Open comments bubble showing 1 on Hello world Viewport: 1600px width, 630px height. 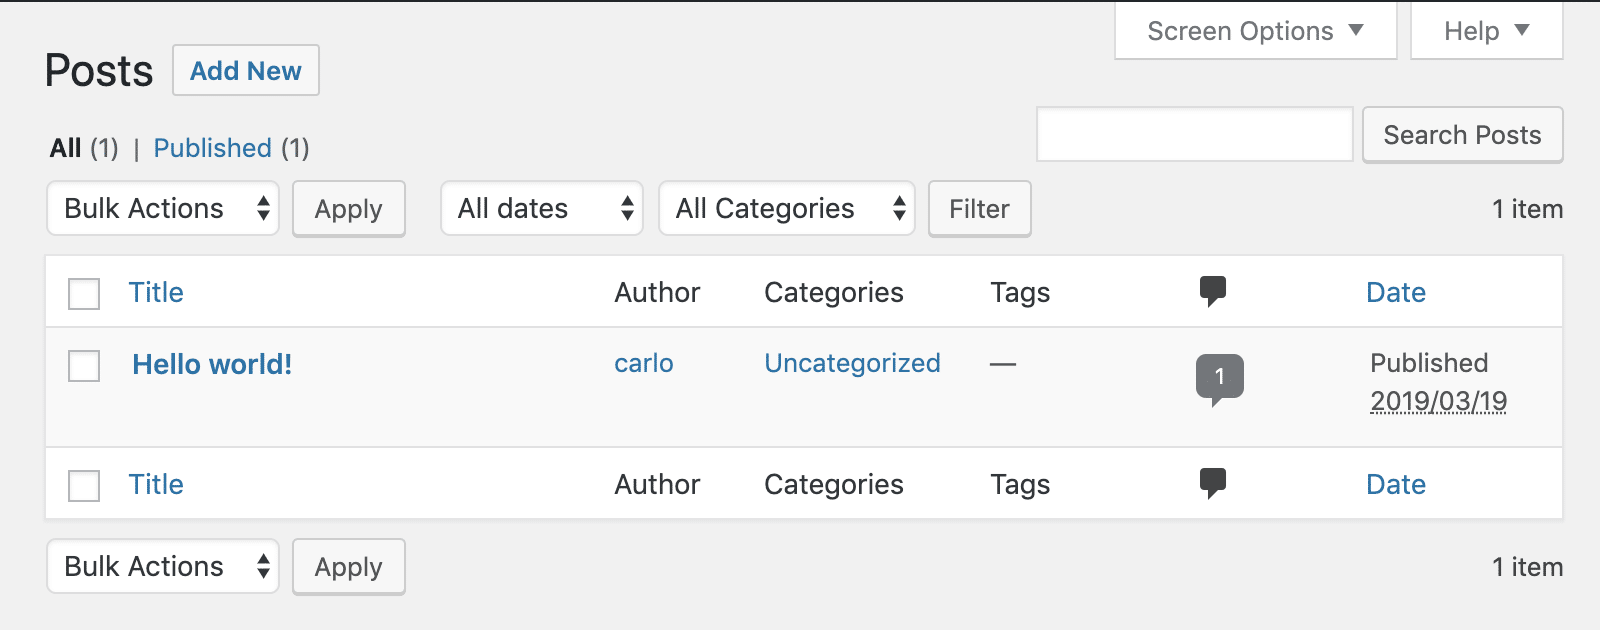[x=1222, y=378]
